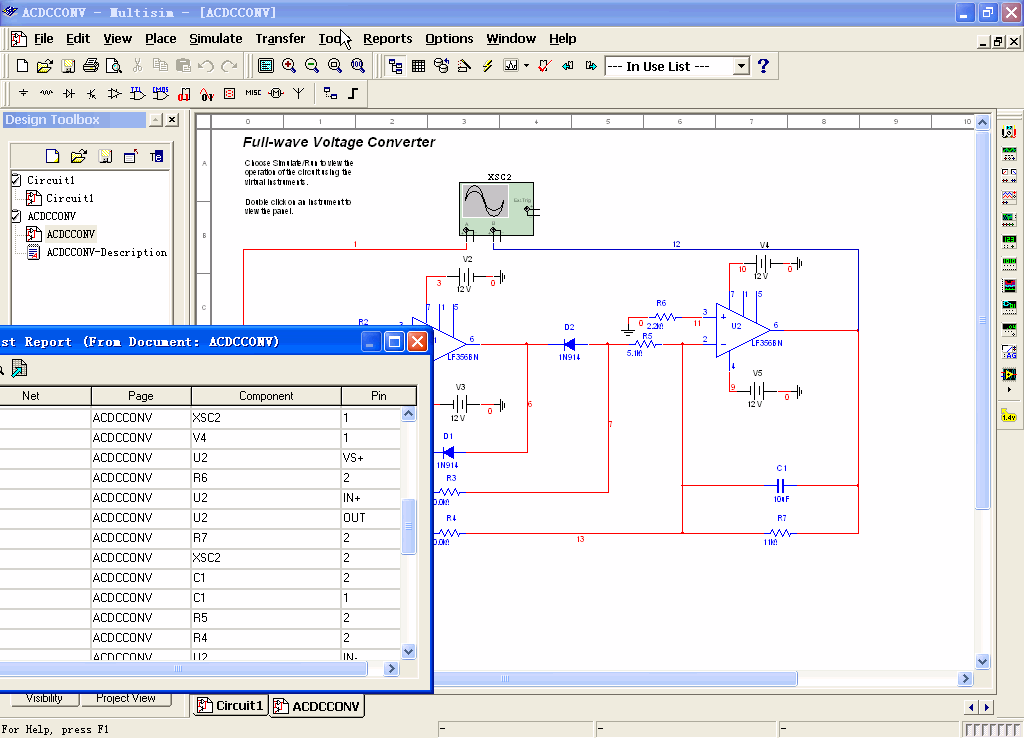Zoom to selected area icon

[x=334, y=65]
